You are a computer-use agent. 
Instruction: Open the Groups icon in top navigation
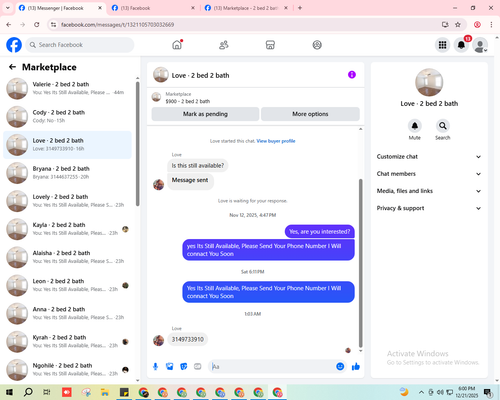pyautogui.click(x=317, y=45)
